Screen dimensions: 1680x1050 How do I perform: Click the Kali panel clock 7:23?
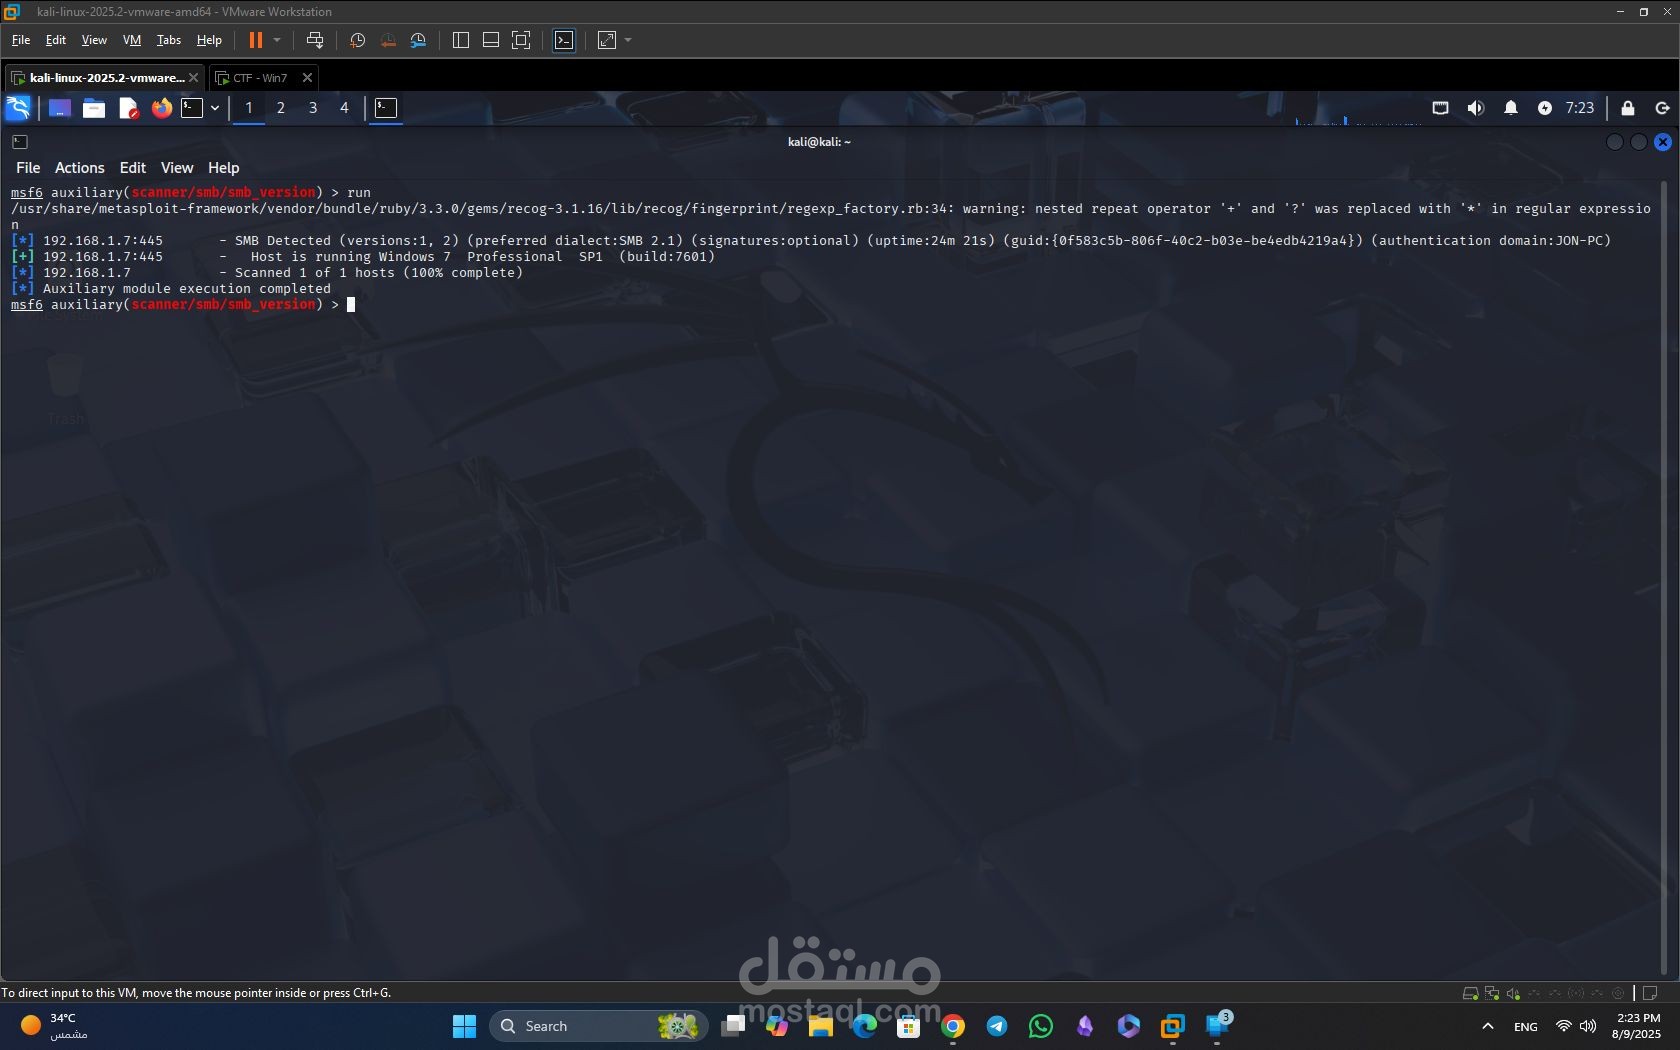point(1580,108)
